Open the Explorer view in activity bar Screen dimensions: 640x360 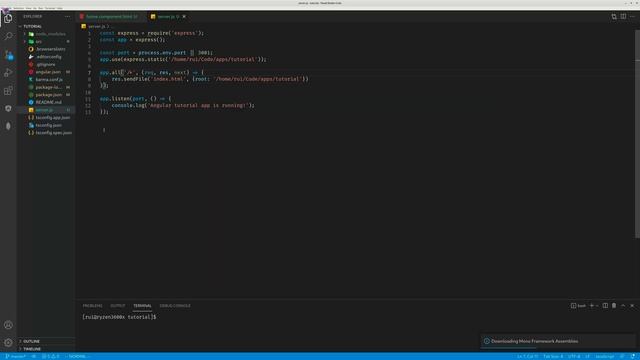click(8, 18)
